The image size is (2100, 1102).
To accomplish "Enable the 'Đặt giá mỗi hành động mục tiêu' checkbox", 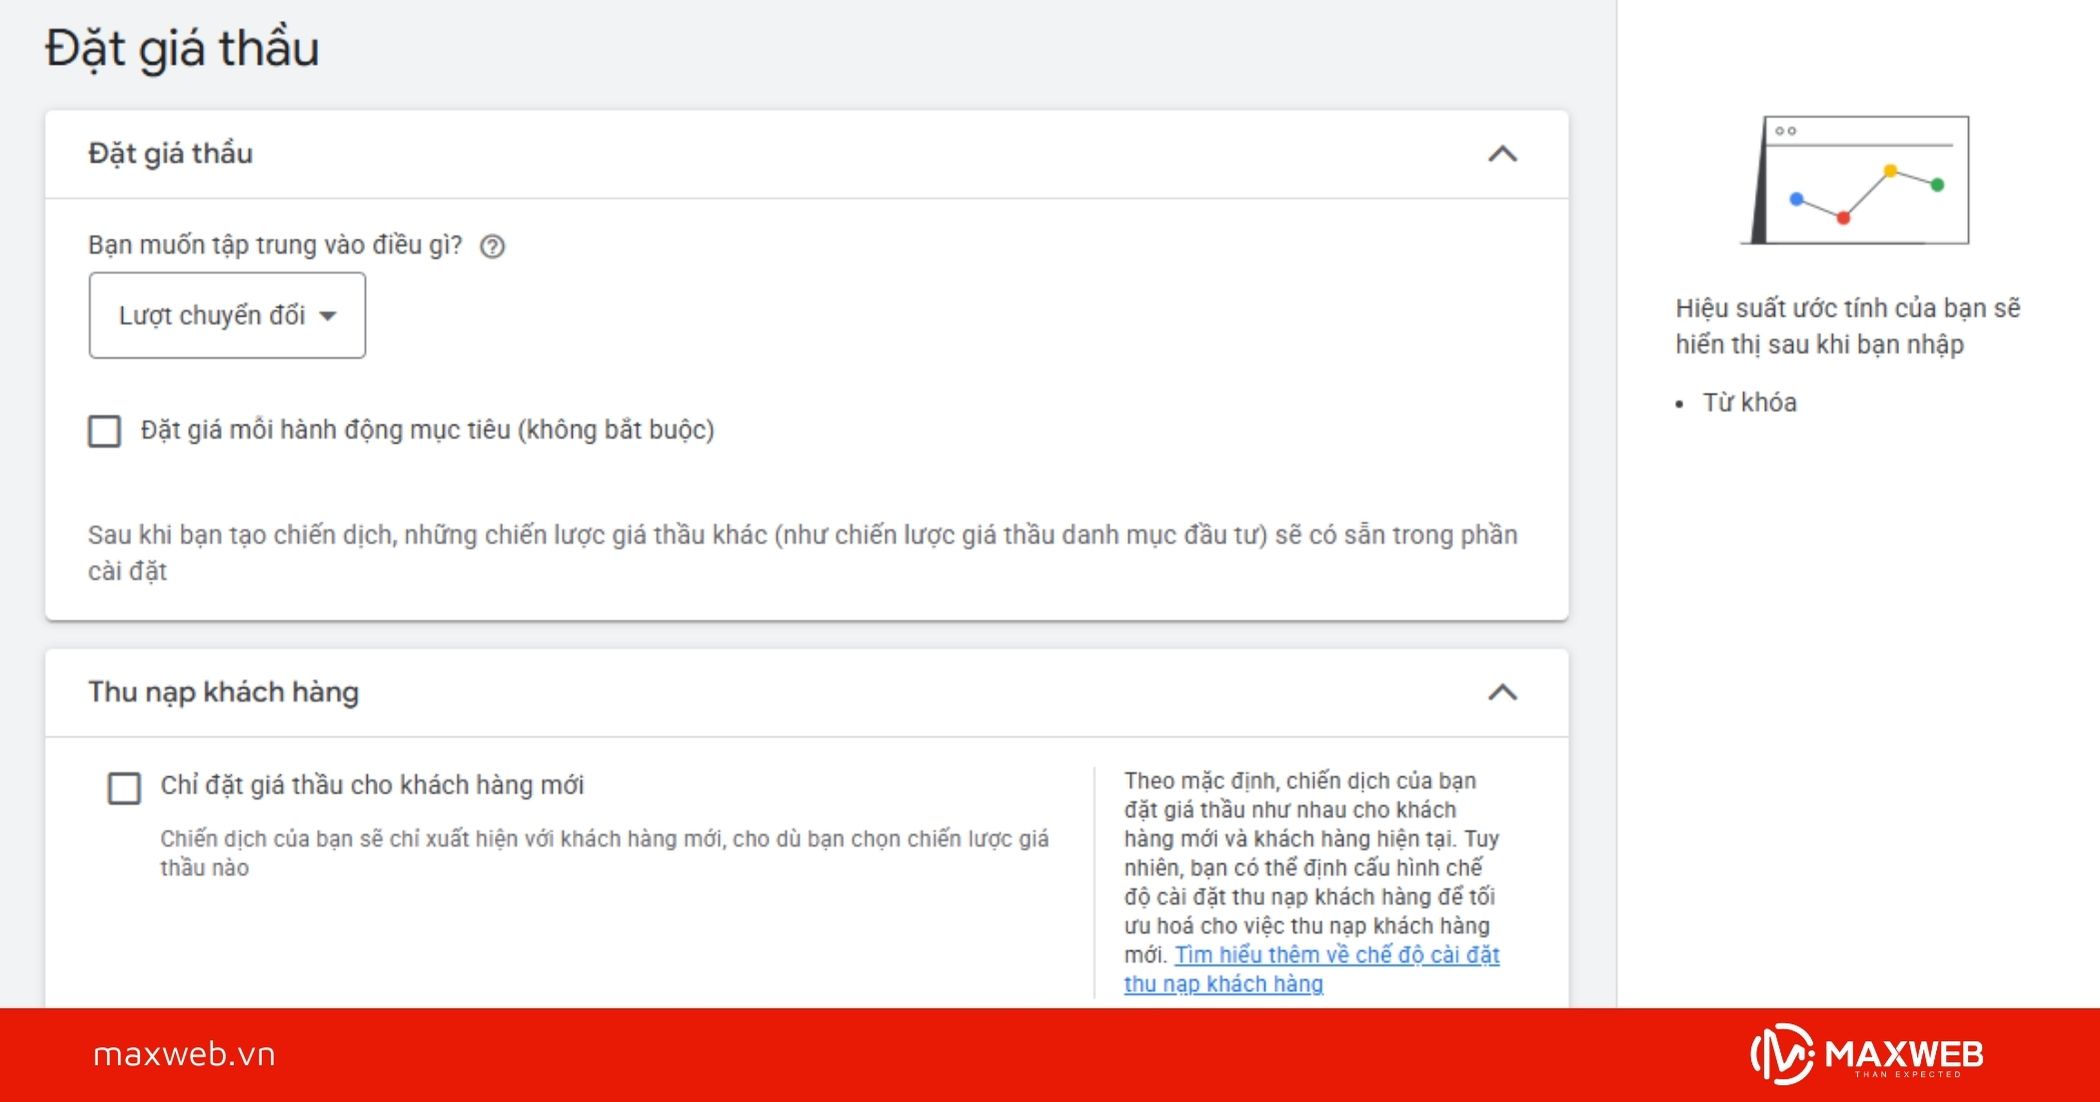I will pyautogui.click(x=105, y=431).
